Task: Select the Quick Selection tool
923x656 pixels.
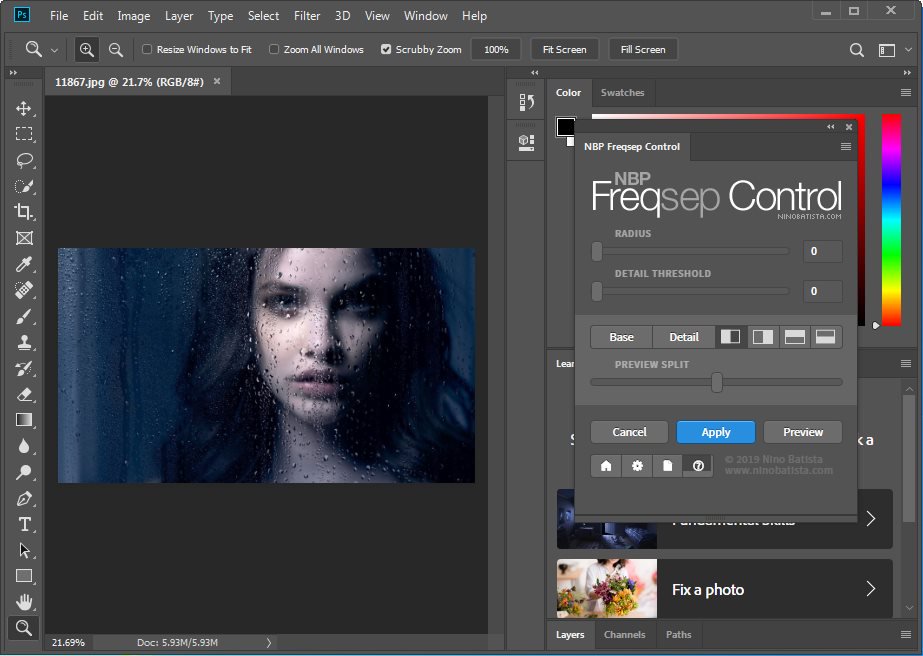Action: tap(24, 186)
